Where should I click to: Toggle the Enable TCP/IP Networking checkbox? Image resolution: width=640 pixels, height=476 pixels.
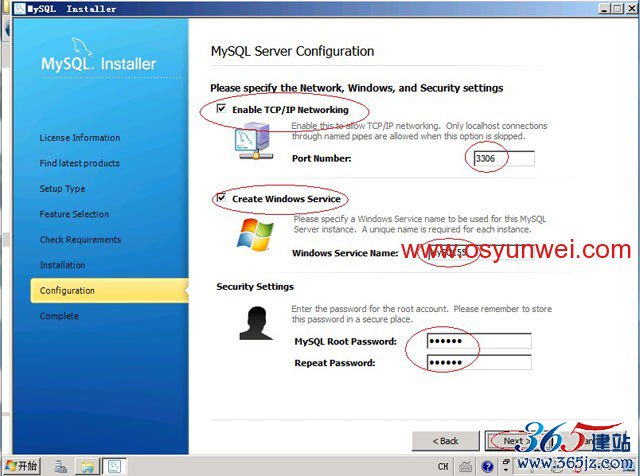pyautogui.click(x=221, y=109)
